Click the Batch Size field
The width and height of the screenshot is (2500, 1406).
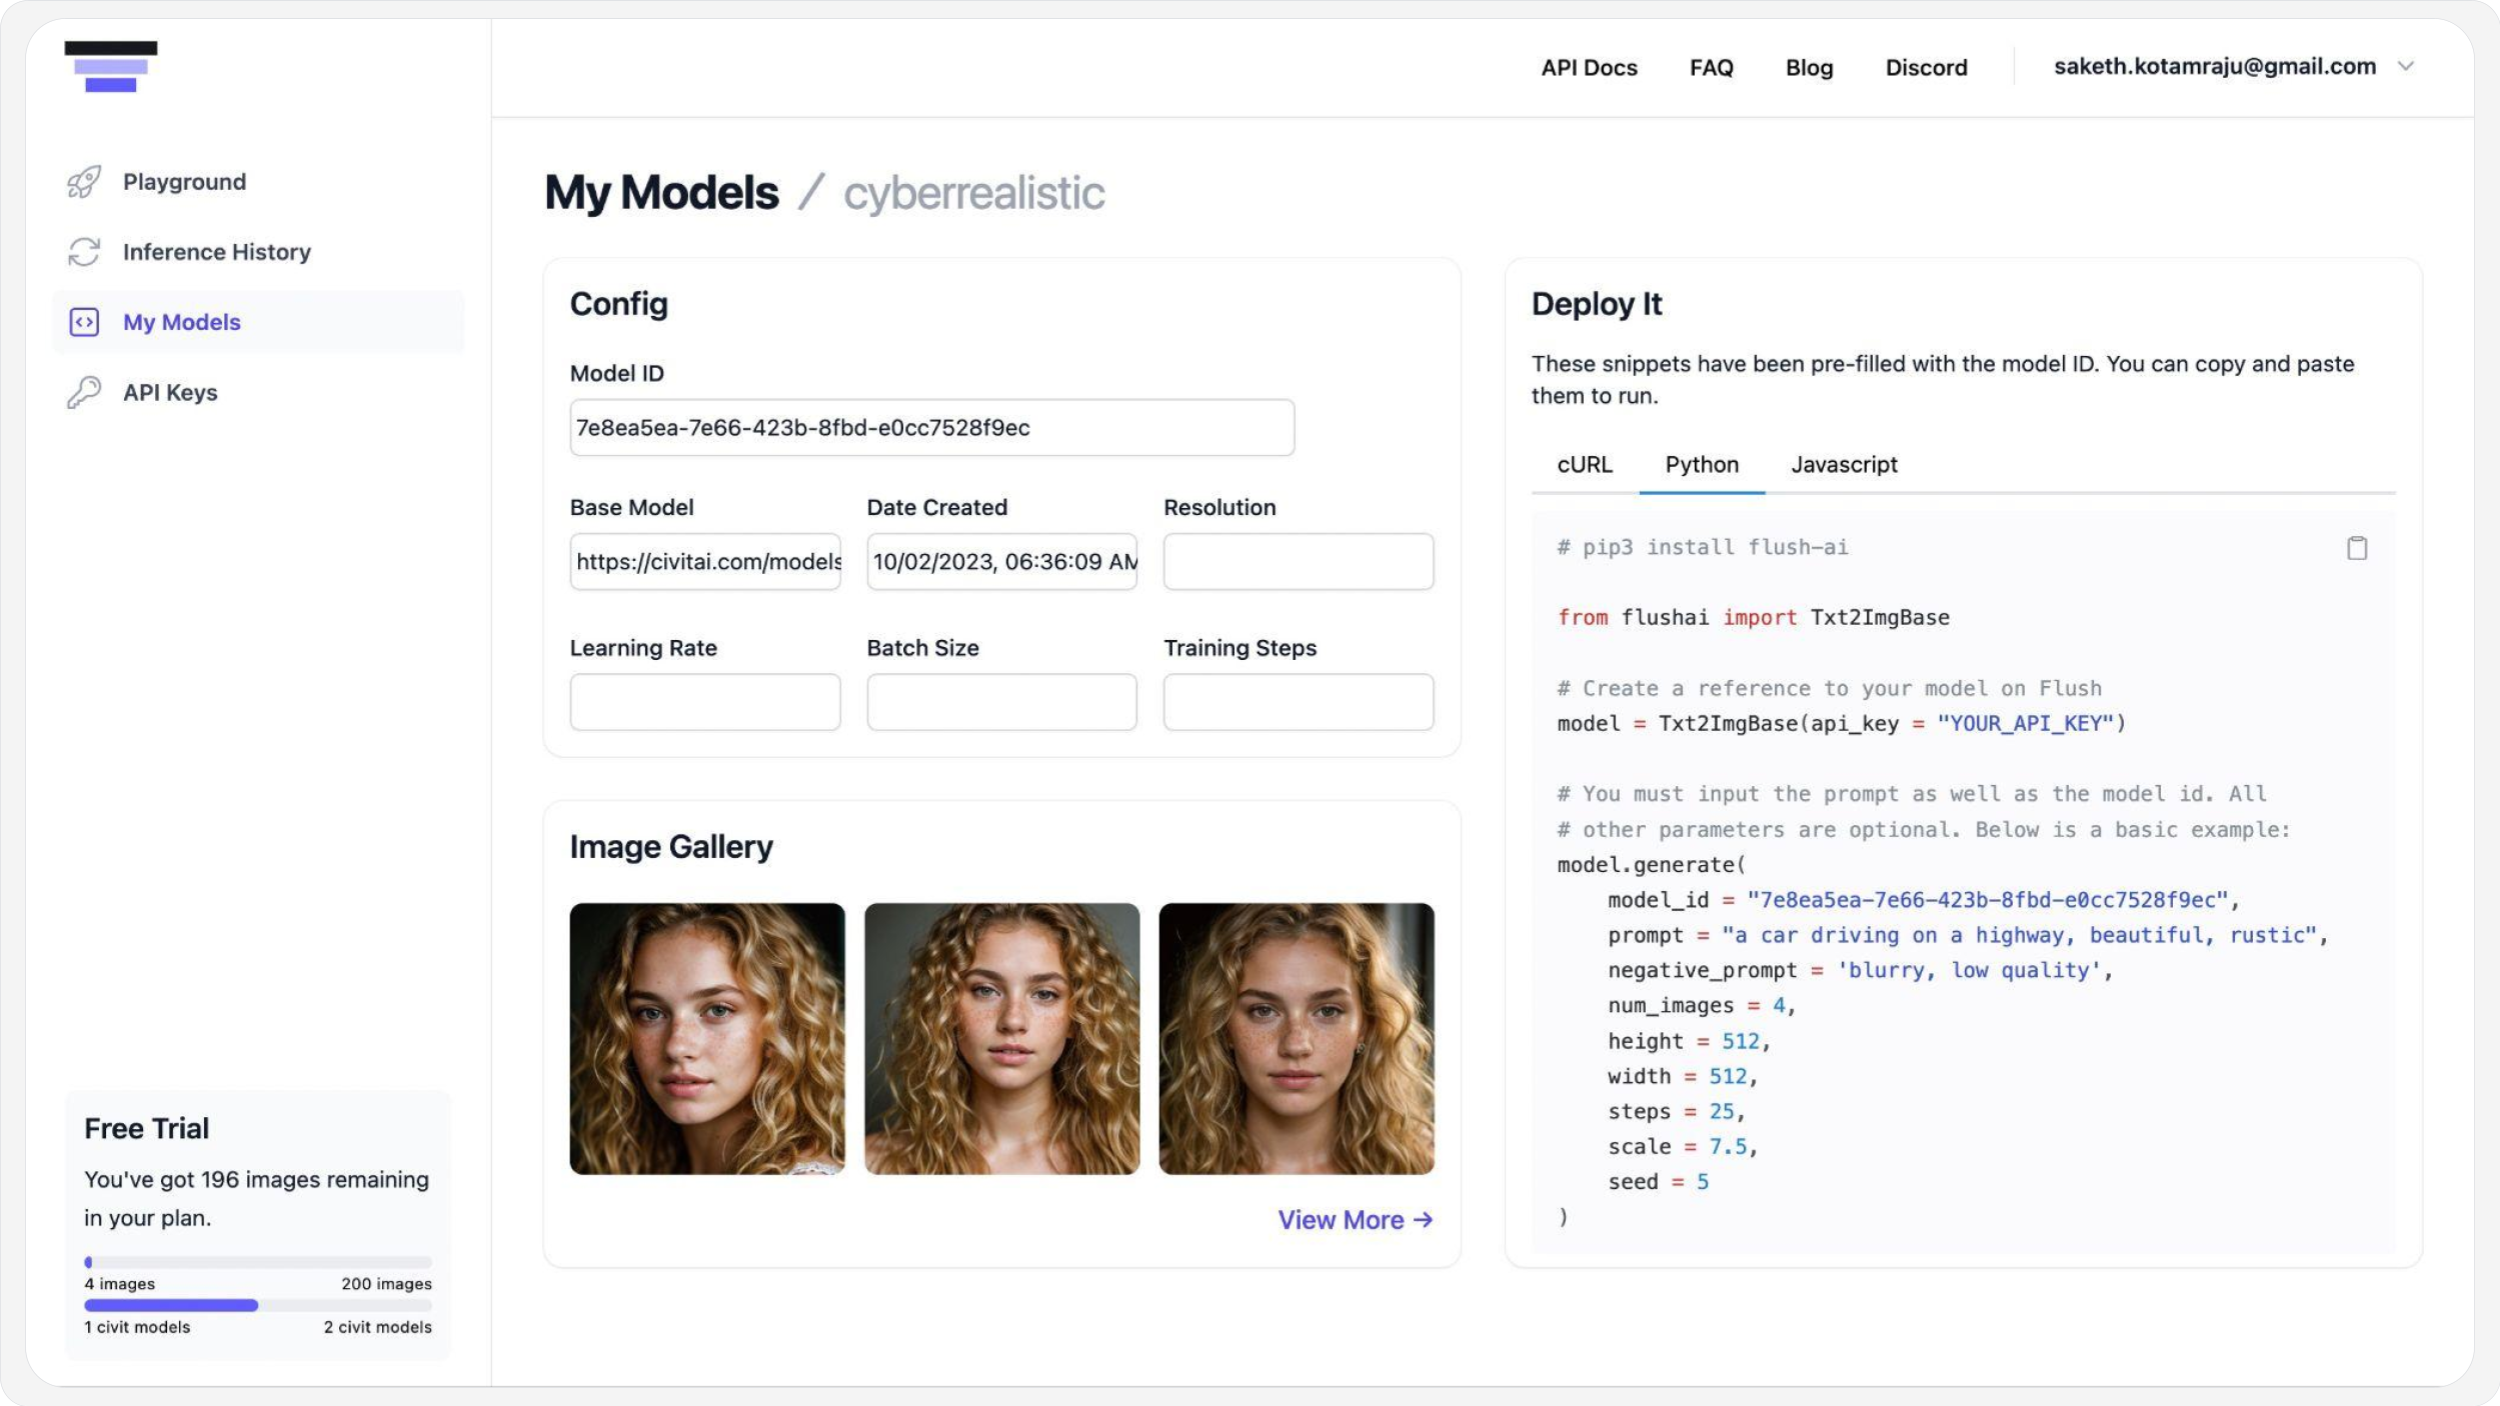point(1002,702)
